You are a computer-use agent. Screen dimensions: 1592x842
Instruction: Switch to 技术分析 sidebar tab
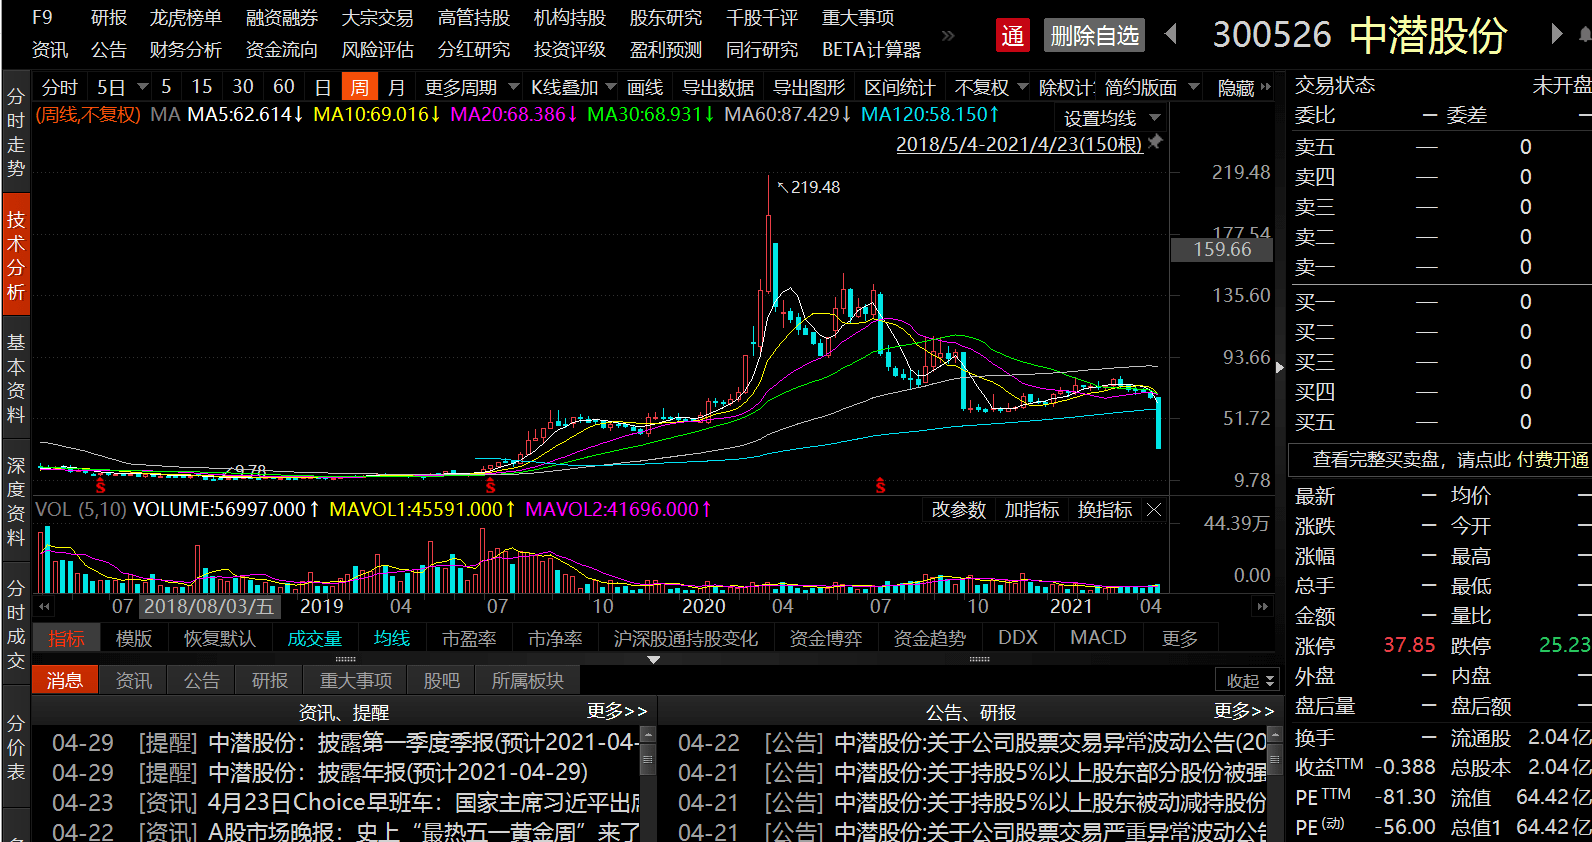(x=16, y=256)
